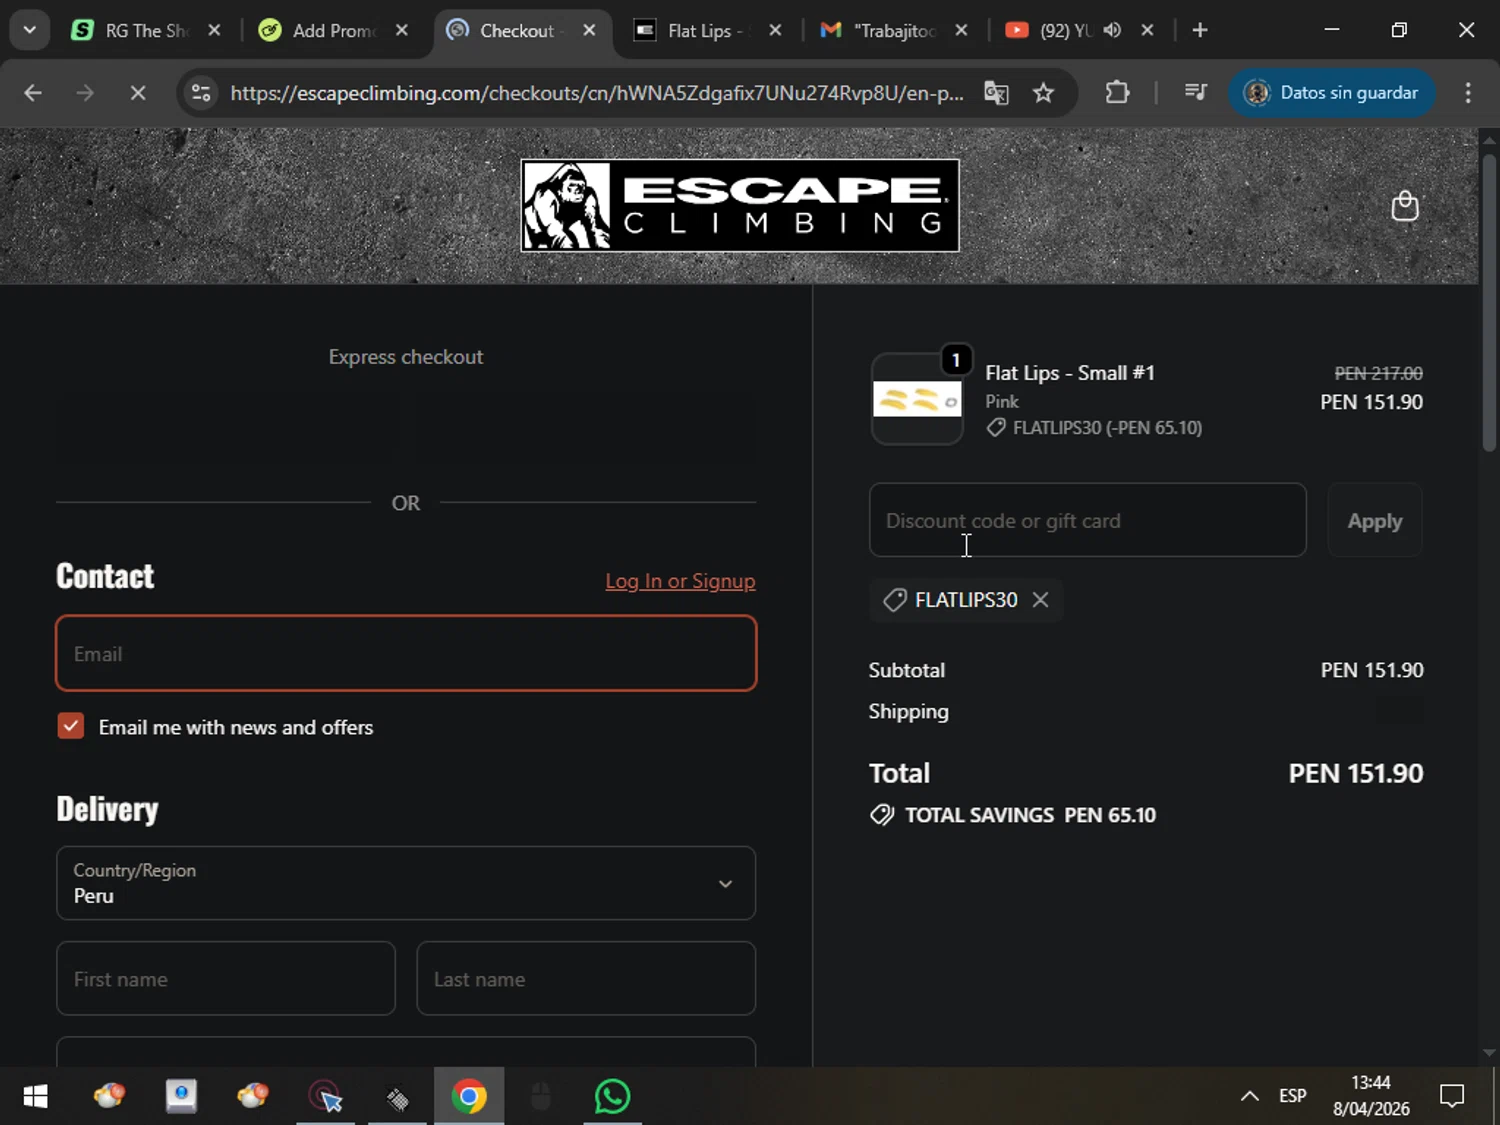Click the Email input field
1500x1125 pixels.
point(406,653)
